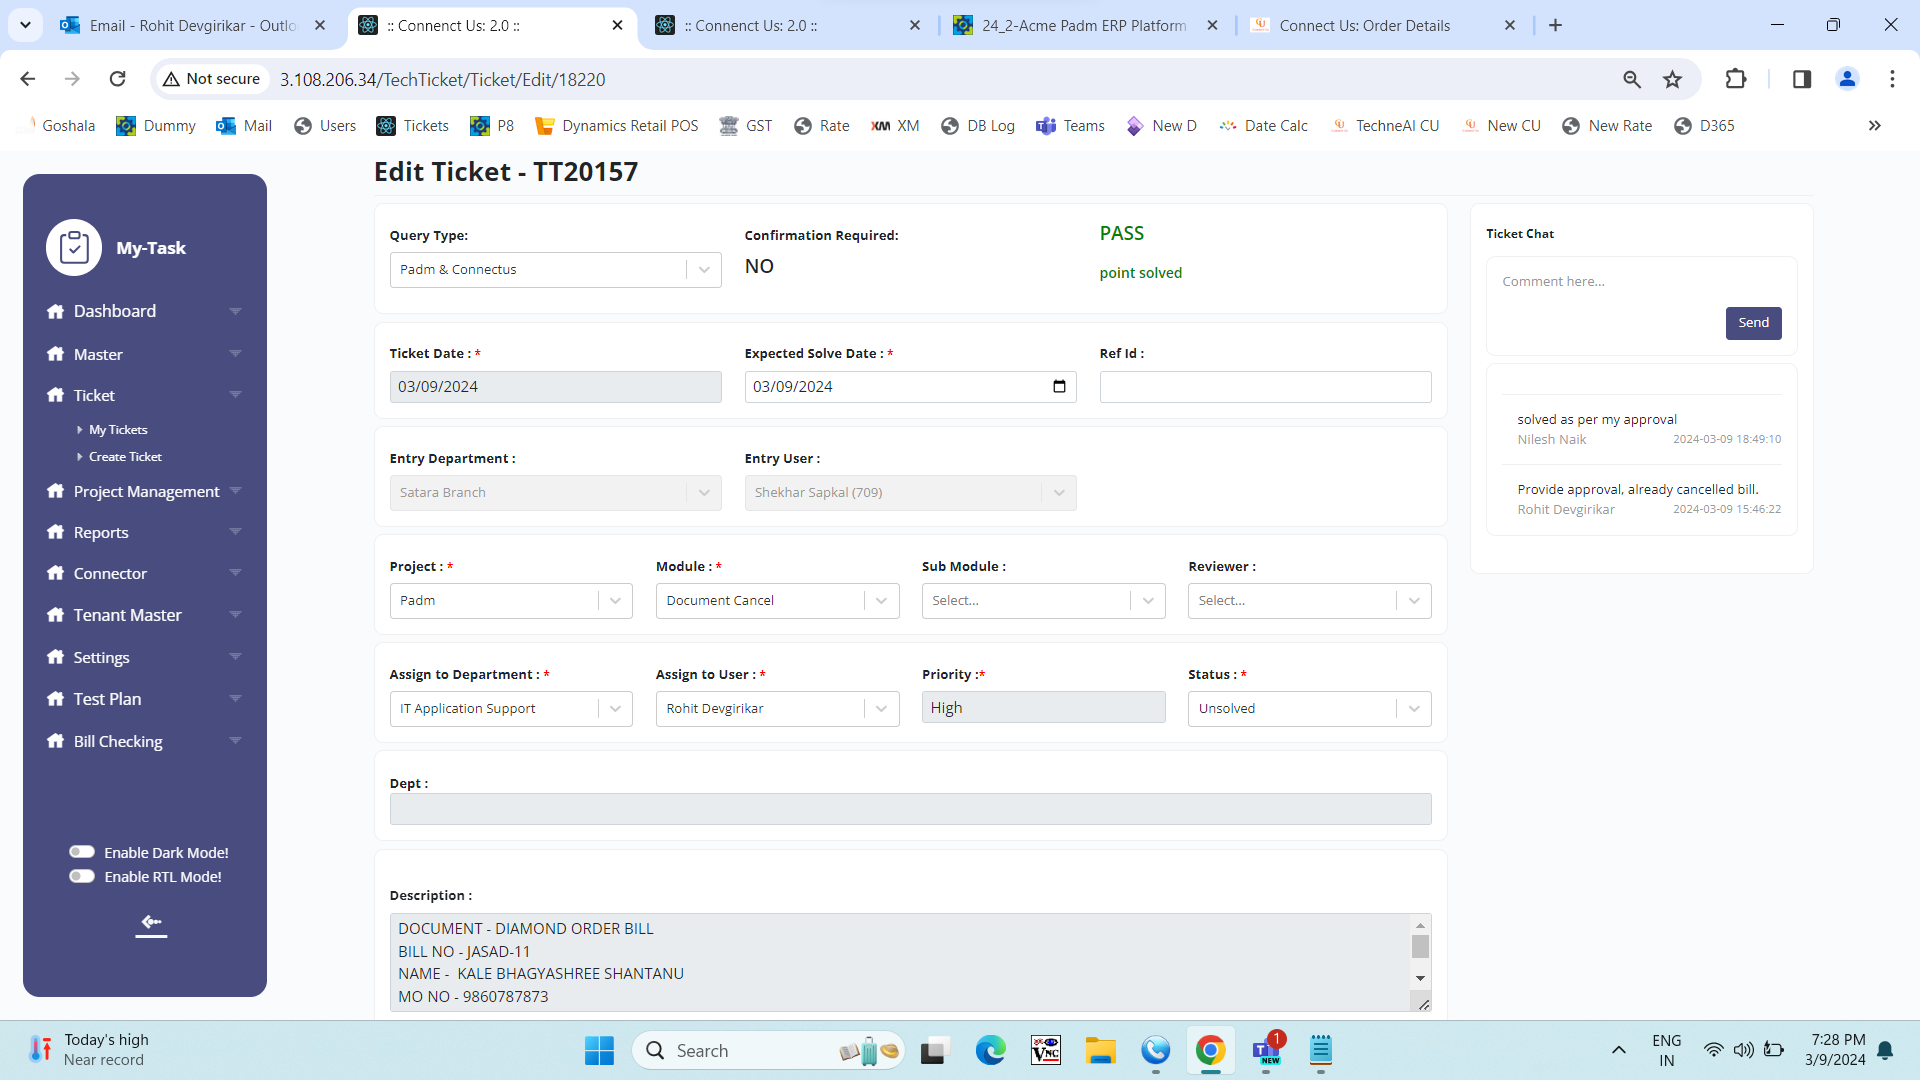Screen dimensions: 1920x1080
Task: Send the ticket chat comment
Action: click(x=1753, y=323)
